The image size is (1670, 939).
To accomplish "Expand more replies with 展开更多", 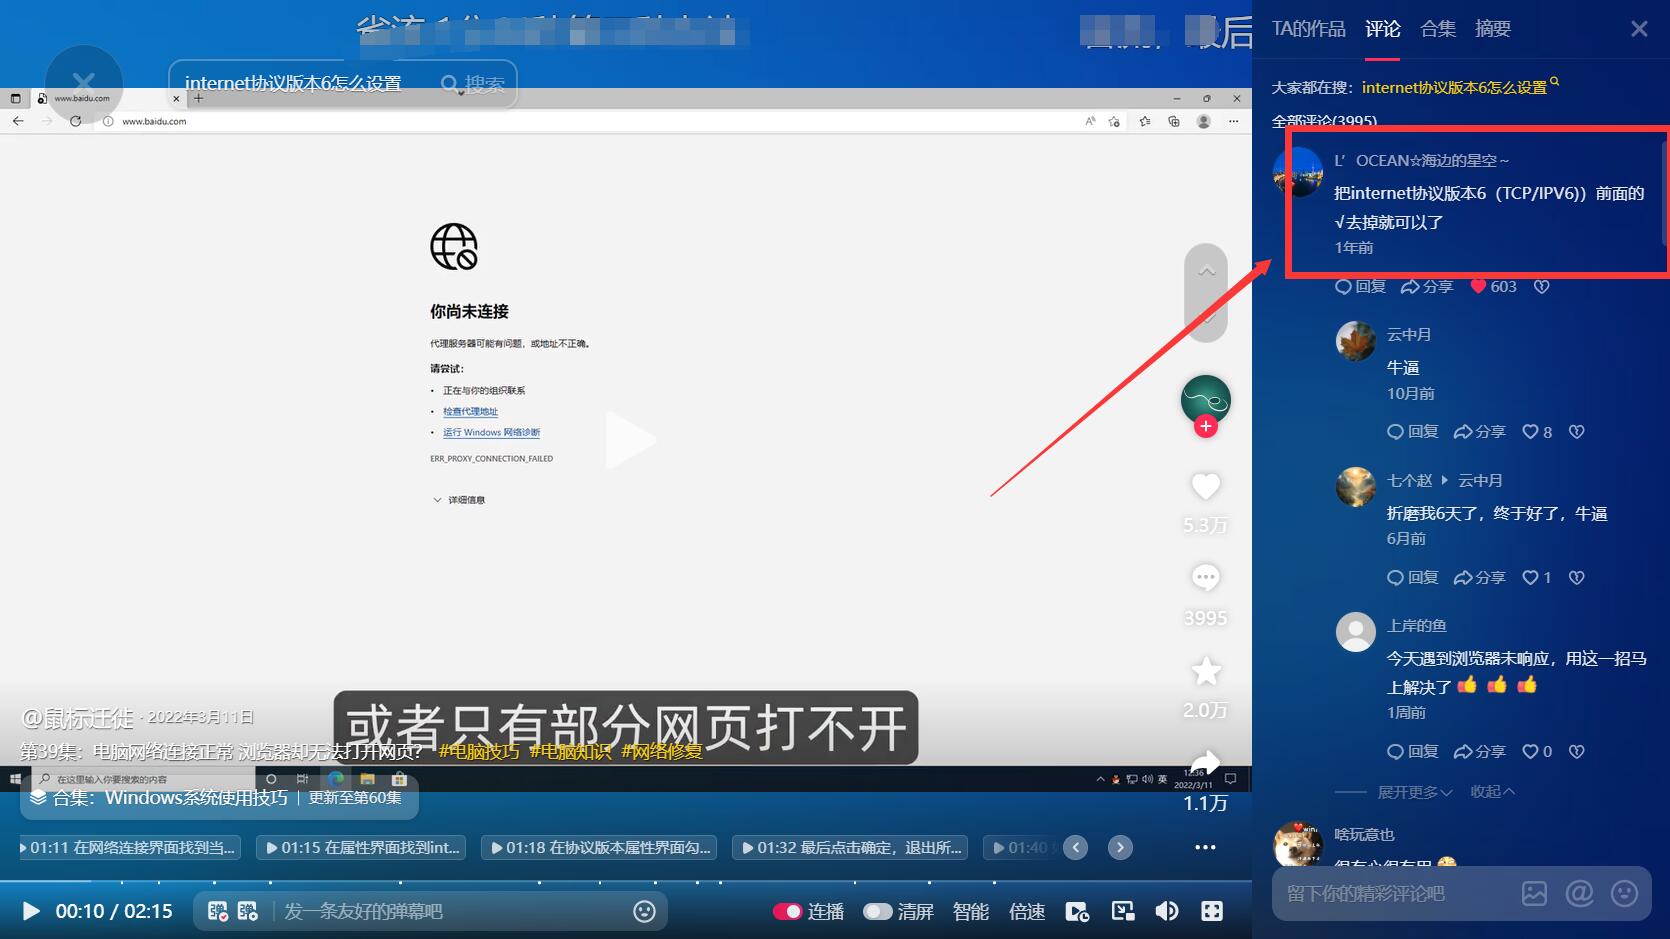I will (x=1414, y=792).
